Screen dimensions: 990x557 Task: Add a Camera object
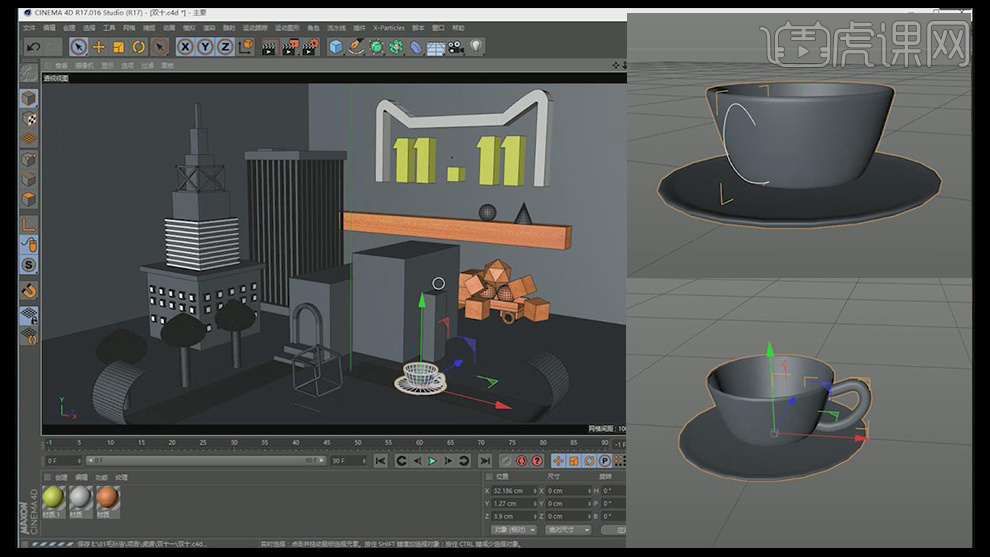(456, 47)
